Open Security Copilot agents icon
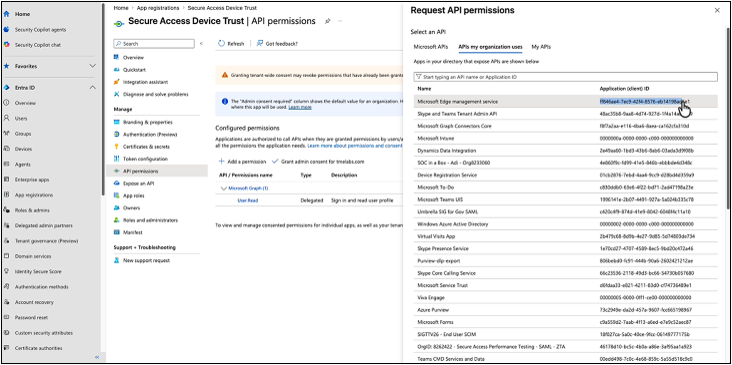The height and width of the screenshot is (365, 732). [7, 29]
